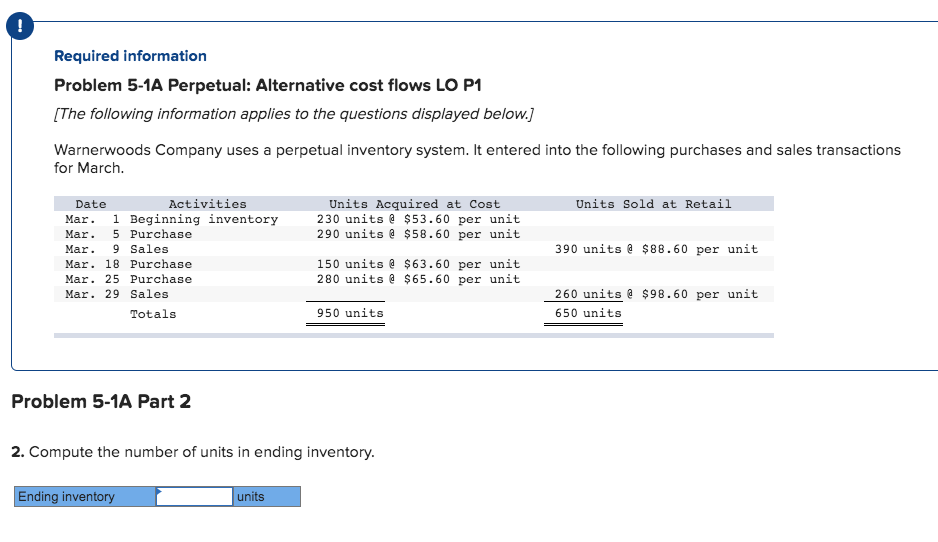Click '290 units @ $58.60 per unit' cell
Screen dimensions: 938x542
click(x=418, y=234)
